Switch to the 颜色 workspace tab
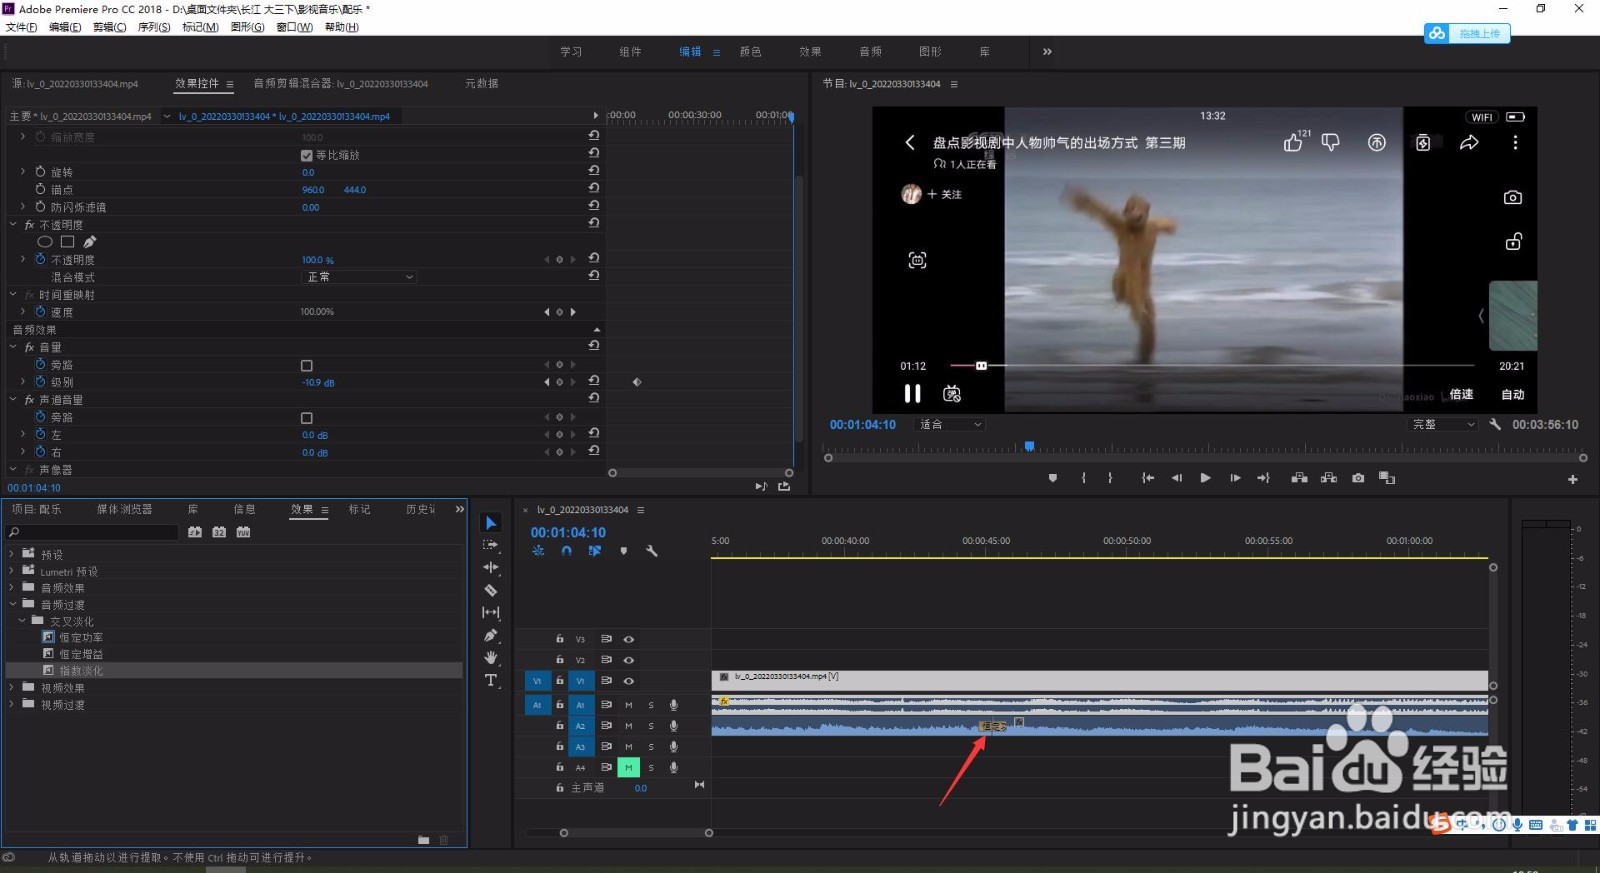Screen dimensions: 1600x873 [750, 52]
